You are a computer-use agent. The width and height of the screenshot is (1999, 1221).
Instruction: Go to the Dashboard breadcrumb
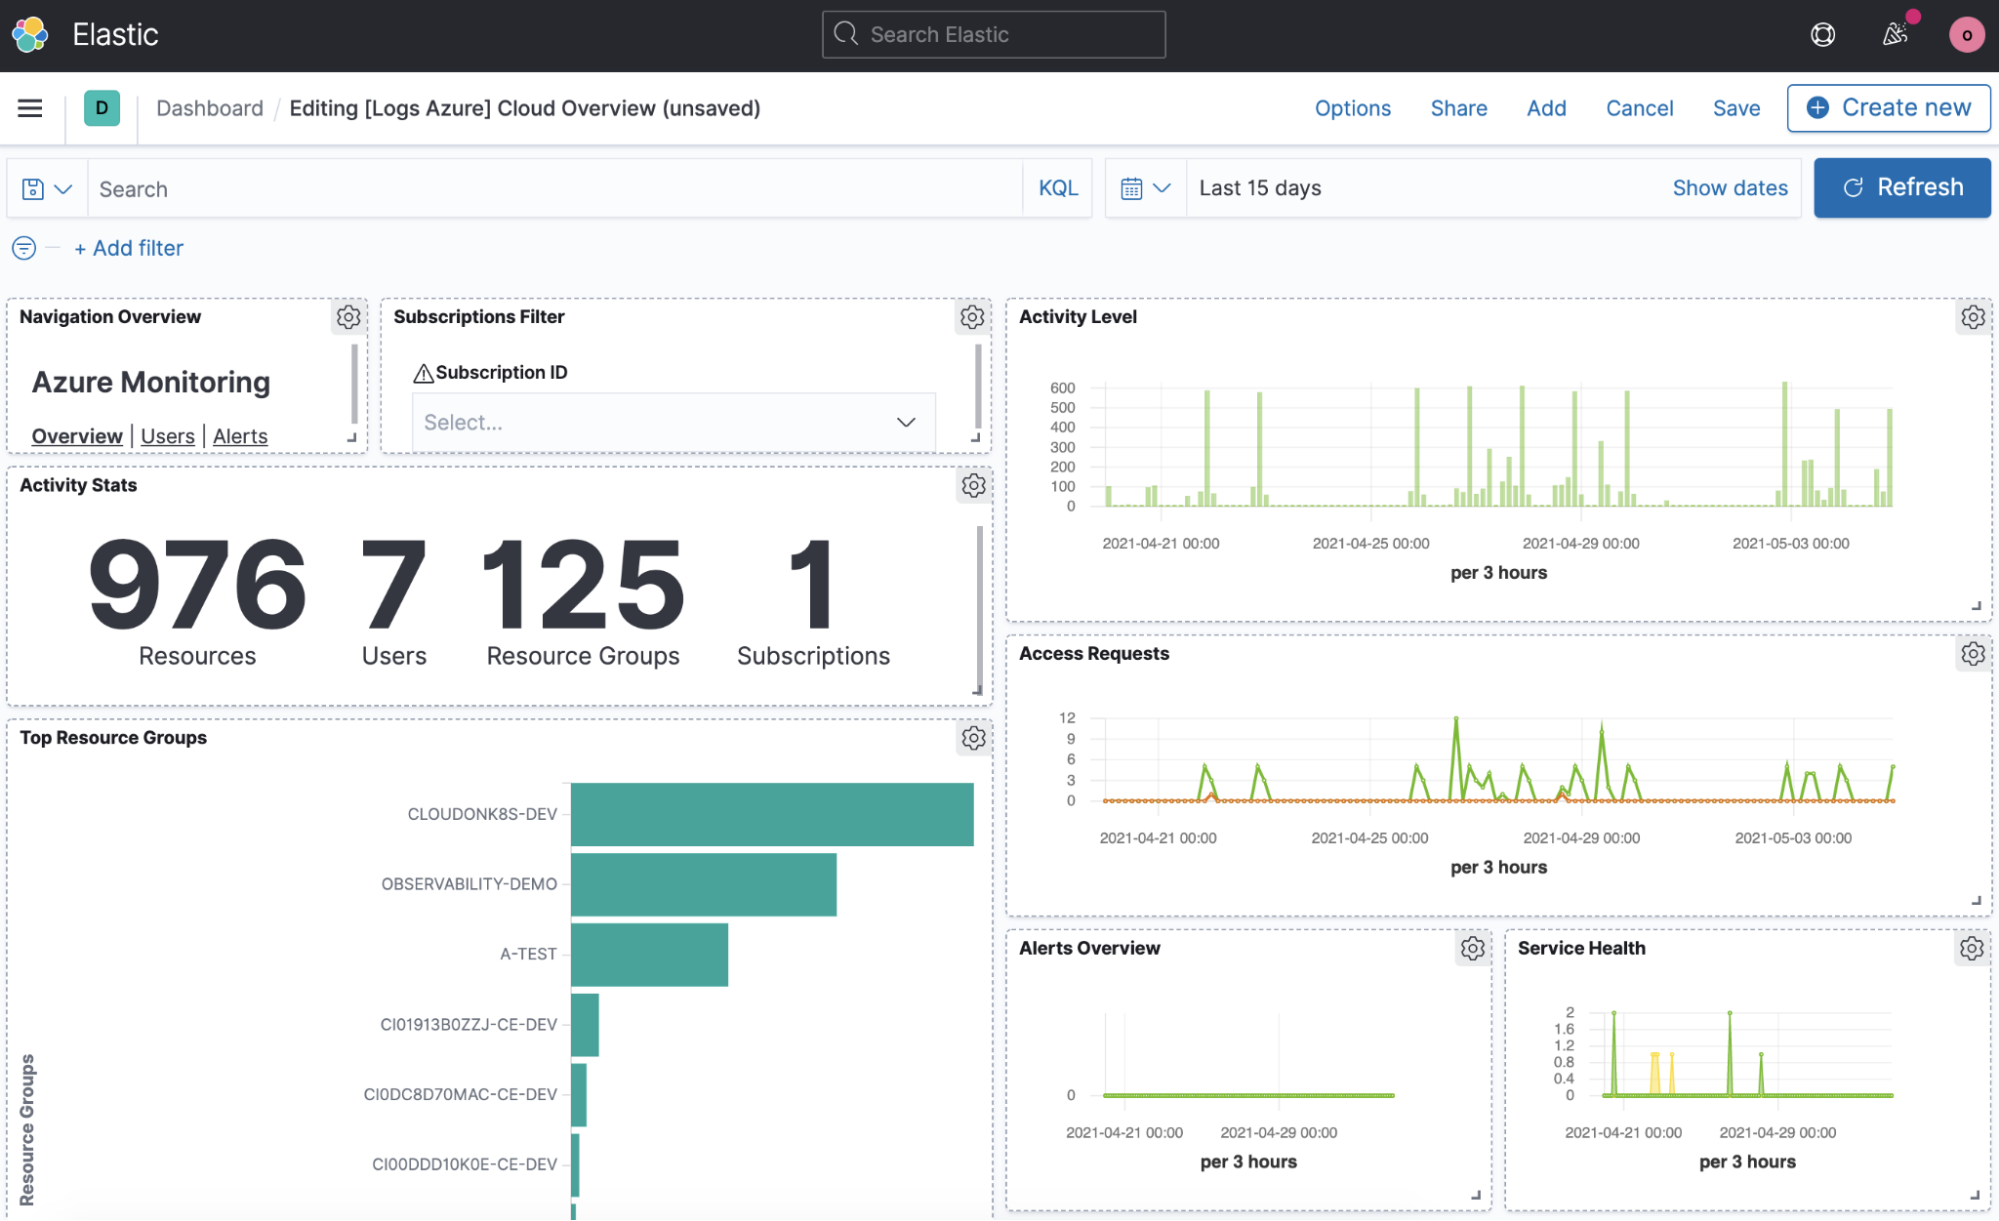coord(210,108)
